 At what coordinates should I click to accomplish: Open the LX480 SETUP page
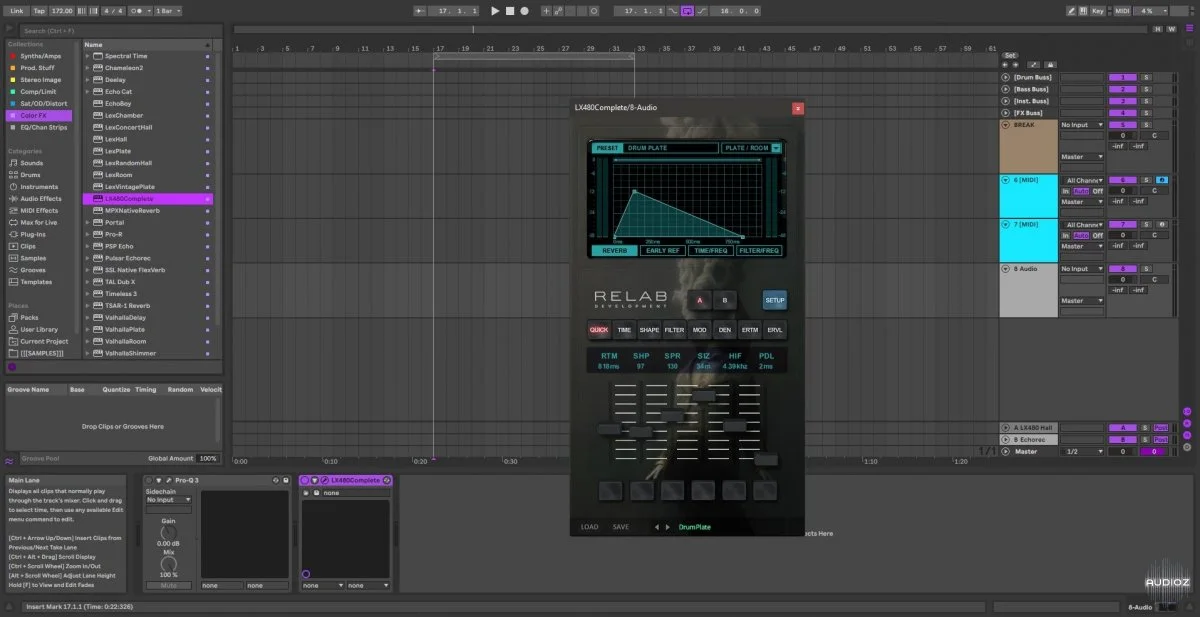775,299
